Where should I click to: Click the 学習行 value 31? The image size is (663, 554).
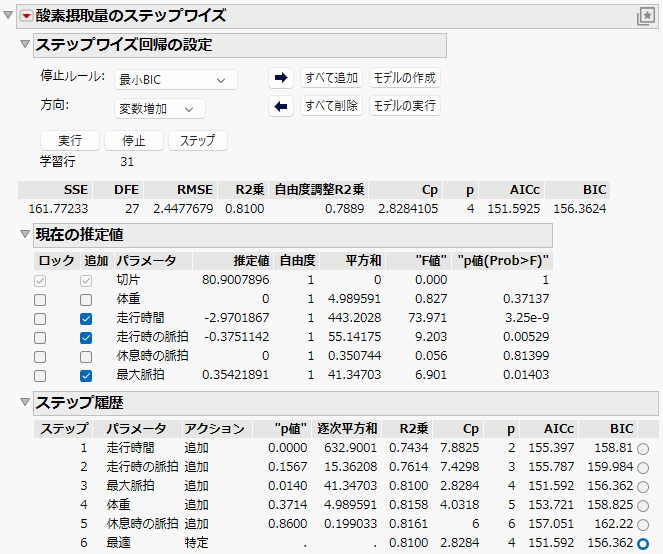click(x=127, y=162)
